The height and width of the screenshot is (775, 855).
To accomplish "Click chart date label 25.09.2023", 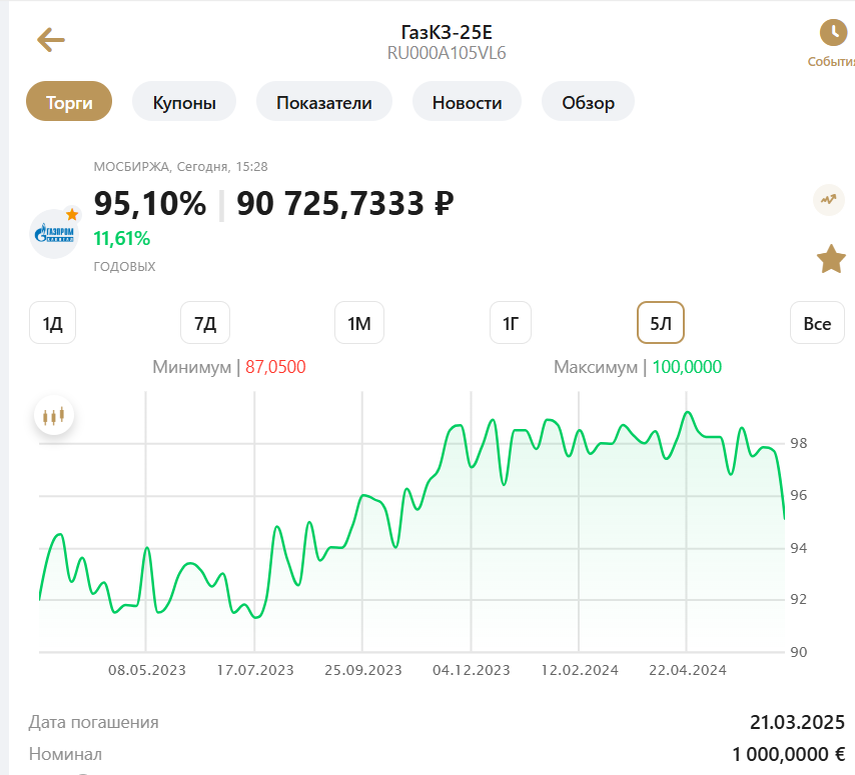I will point(363,670).
